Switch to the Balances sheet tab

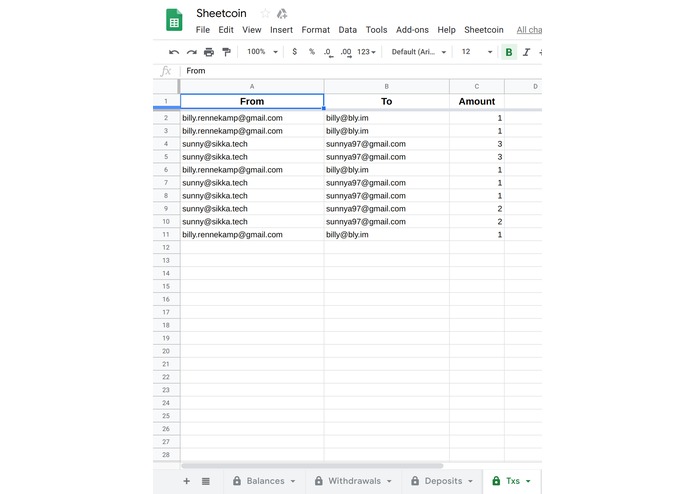pyautogui.click(x=265, y=481)
